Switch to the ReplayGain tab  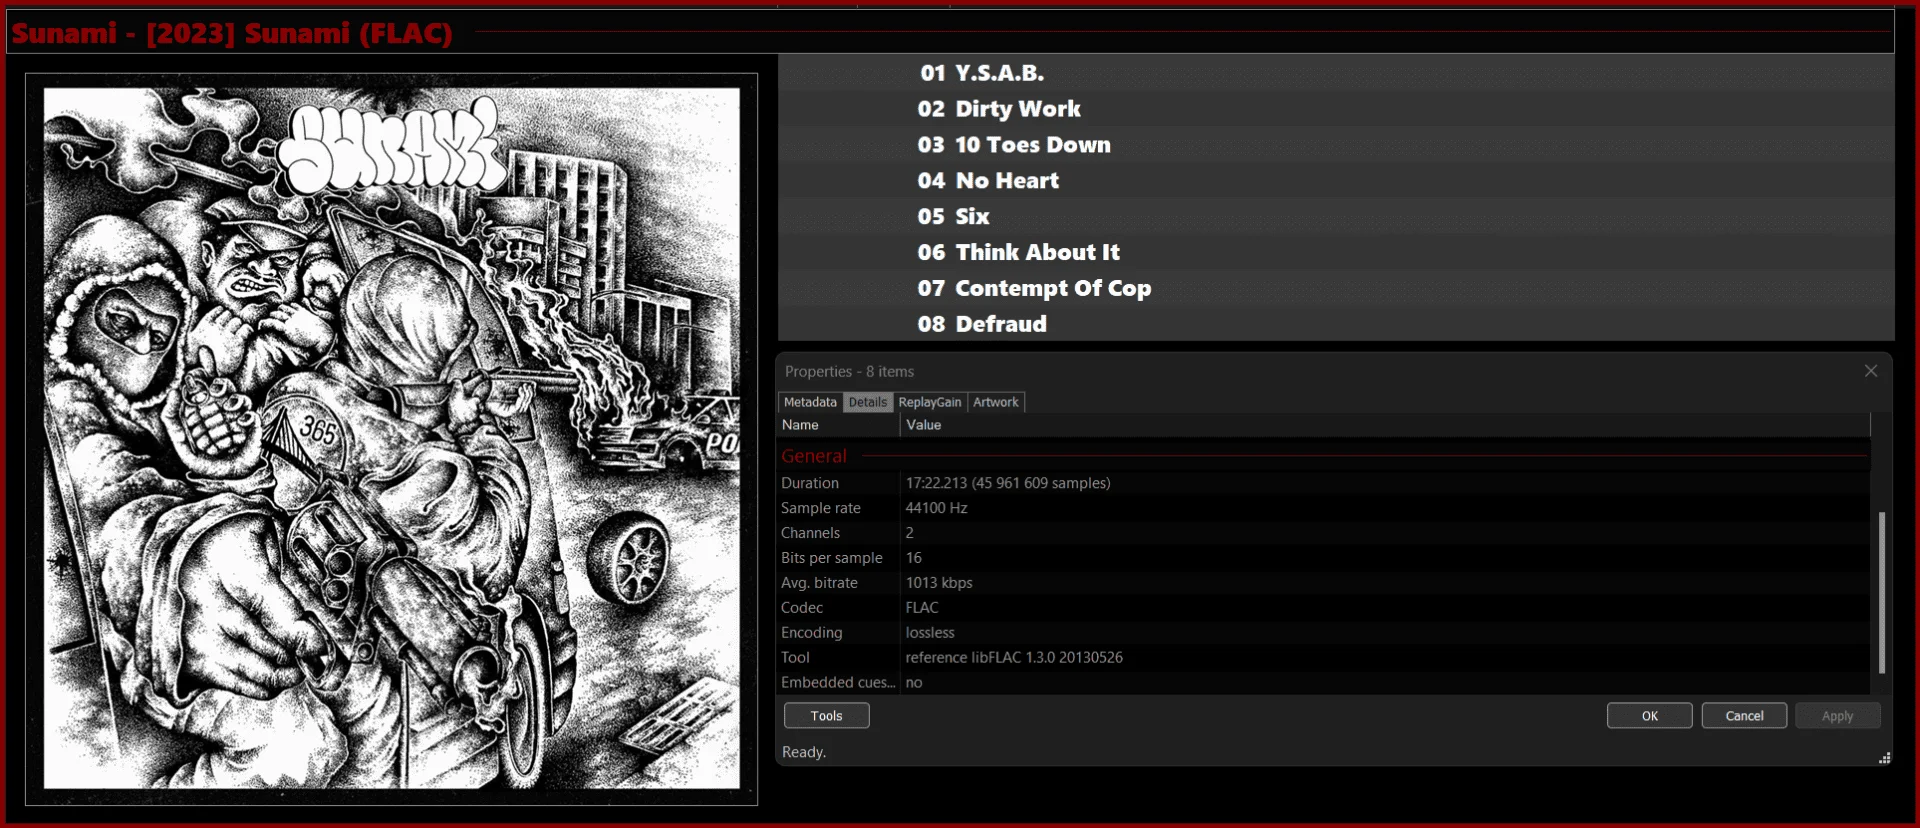click(929, 402)
